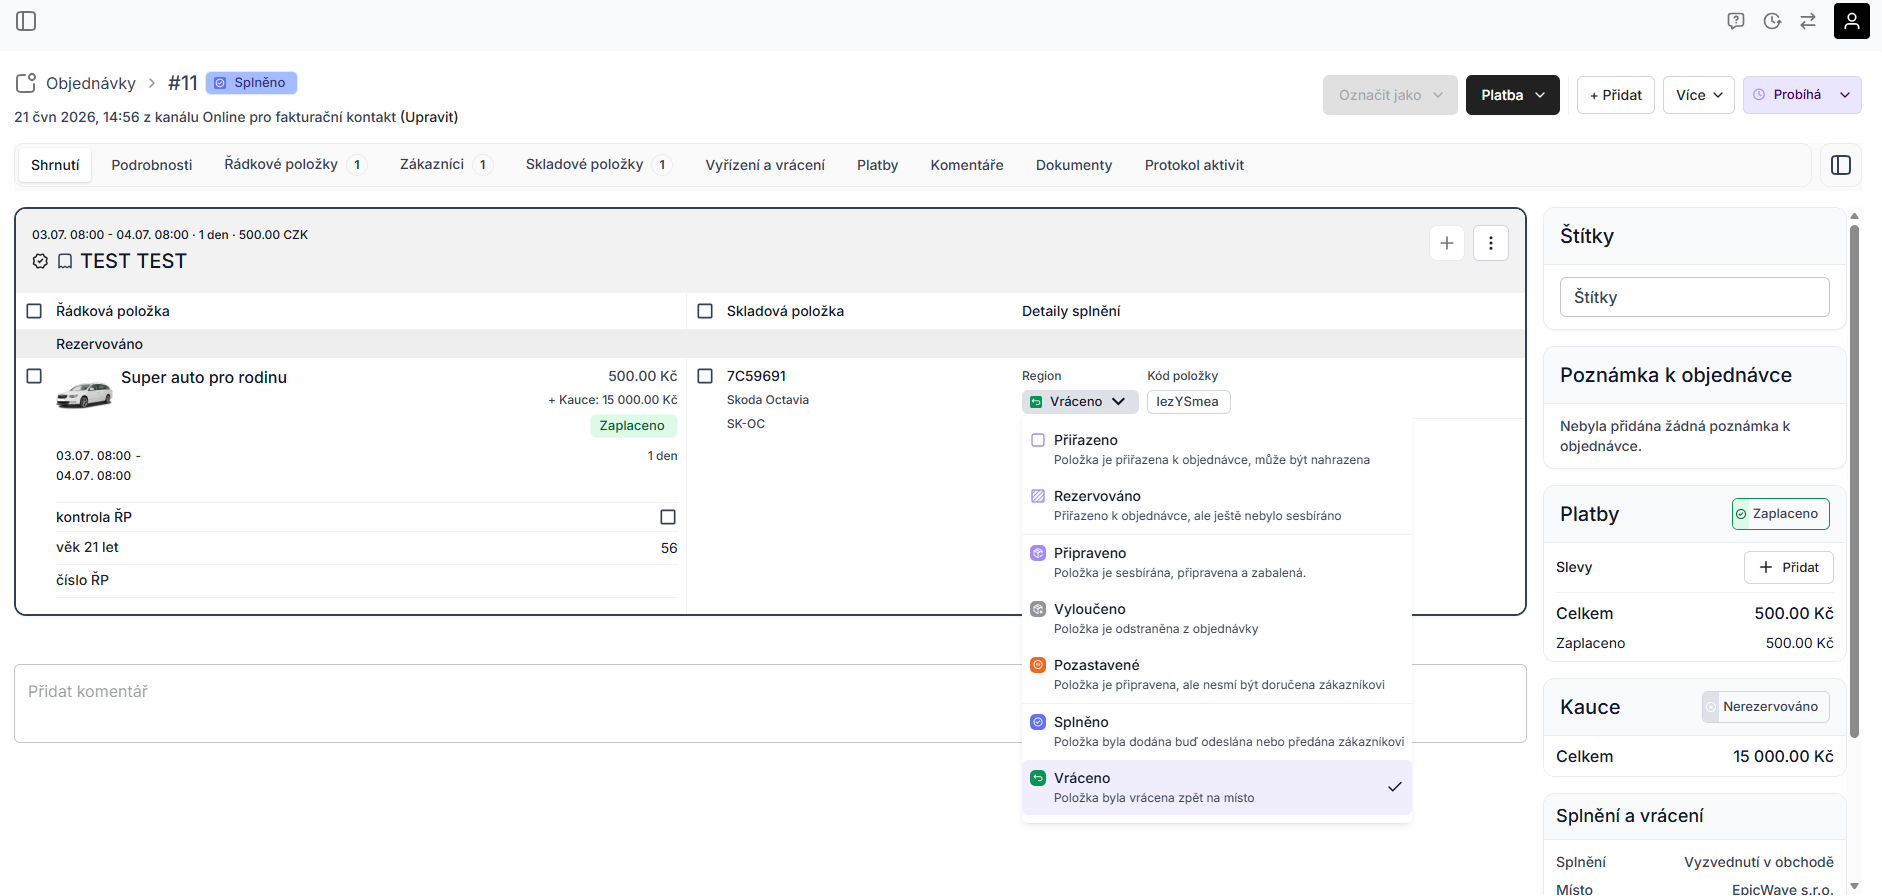Switch to the Platby tab
This screenshot has height=896, width=1882.
877,165
